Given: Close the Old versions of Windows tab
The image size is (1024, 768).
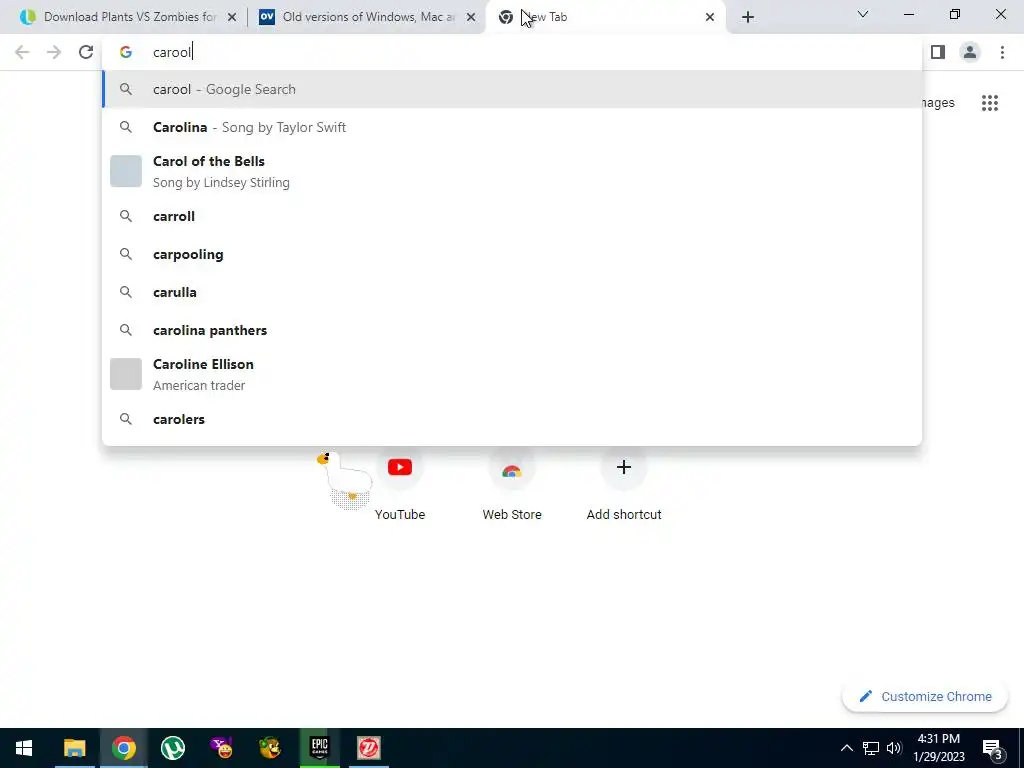Looking at the screenshot, I should (471, 17).
